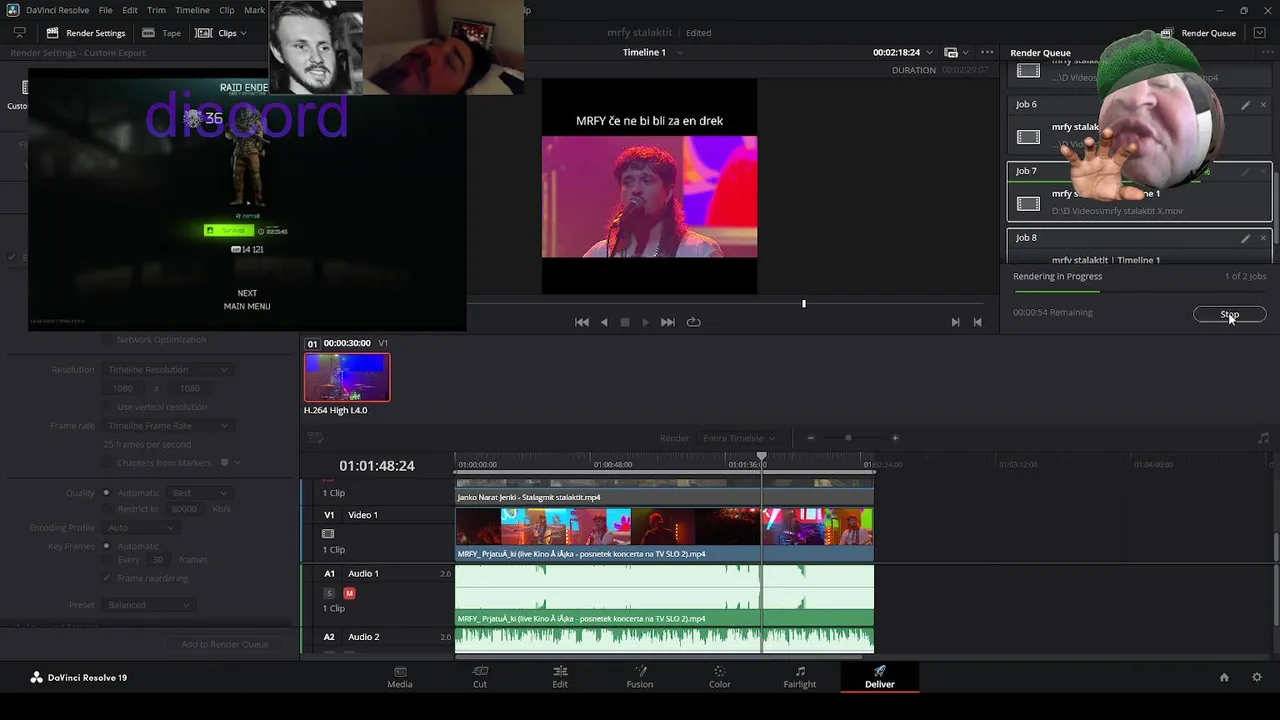Zoom in timeline with plus button
The image size is (1280, 720).
click(x=895, y=438)
